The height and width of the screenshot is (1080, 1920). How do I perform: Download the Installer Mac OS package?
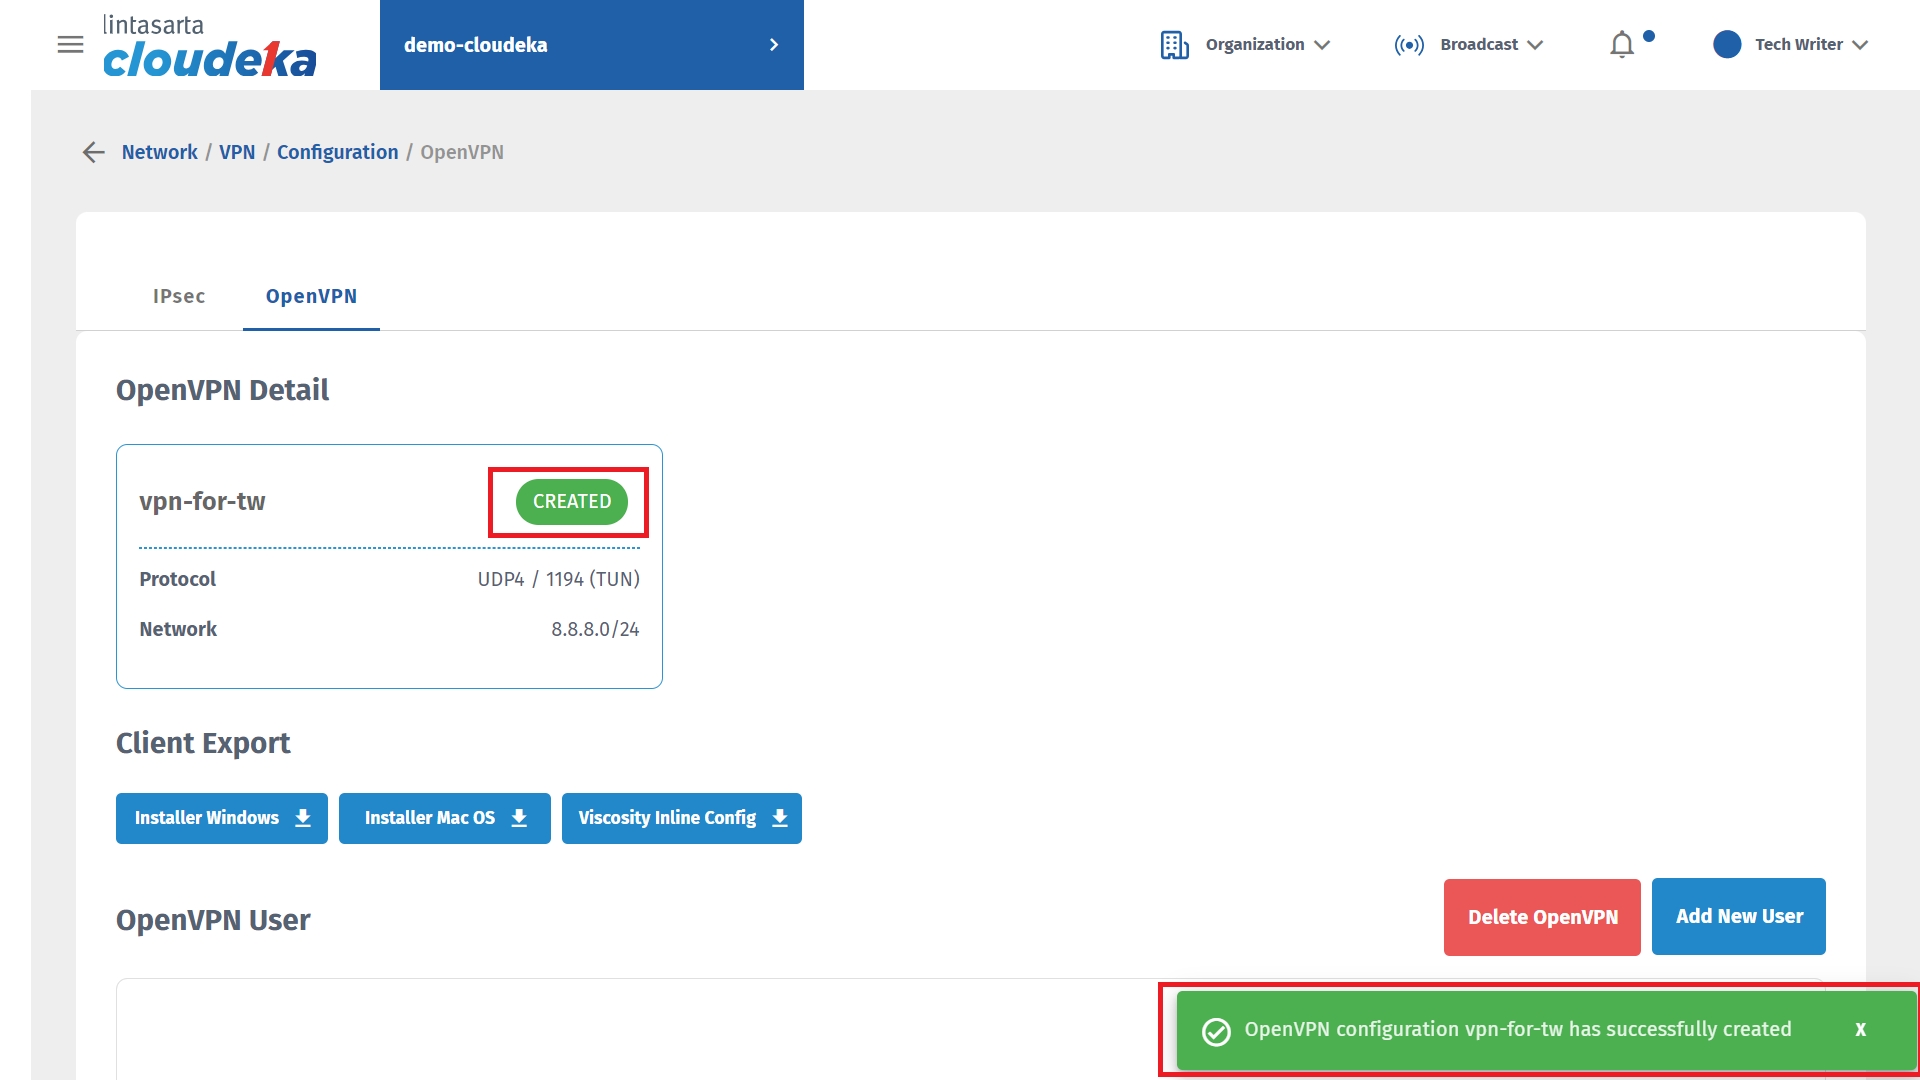(x=445, y=818)
